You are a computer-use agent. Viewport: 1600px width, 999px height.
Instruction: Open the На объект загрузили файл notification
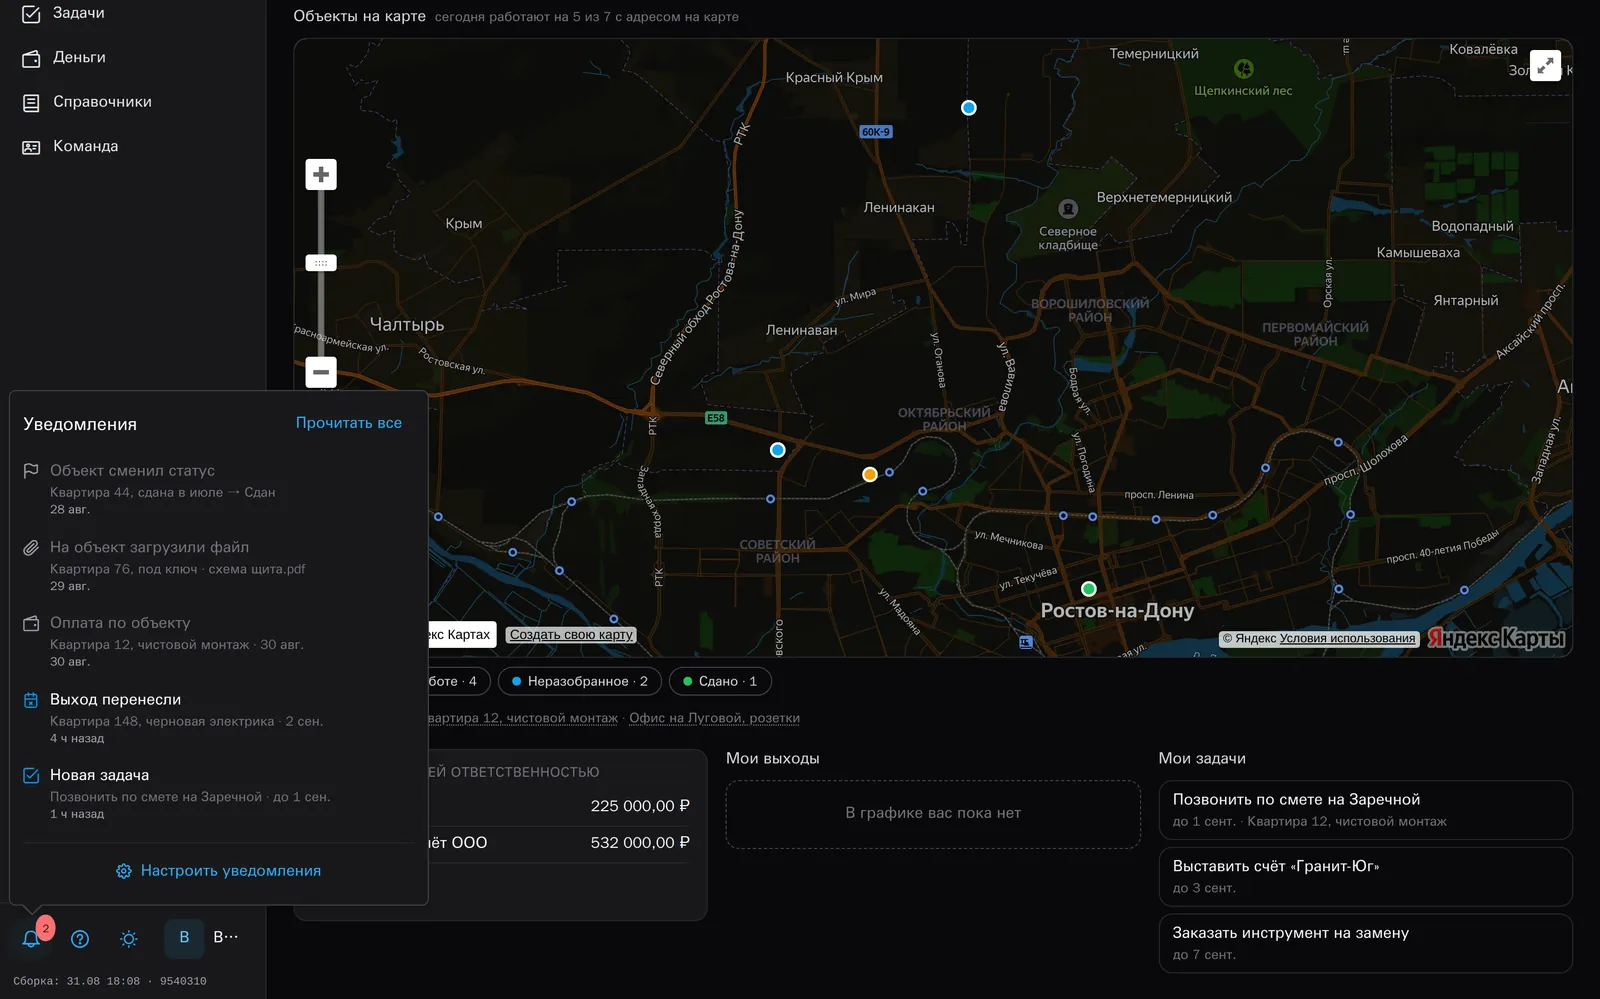pyautogui.click(x=219, y=566)
